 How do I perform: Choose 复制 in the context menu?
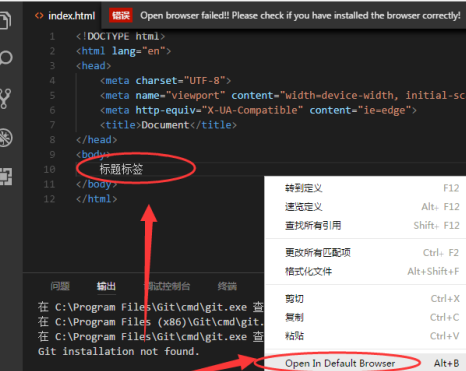(366, 317)
